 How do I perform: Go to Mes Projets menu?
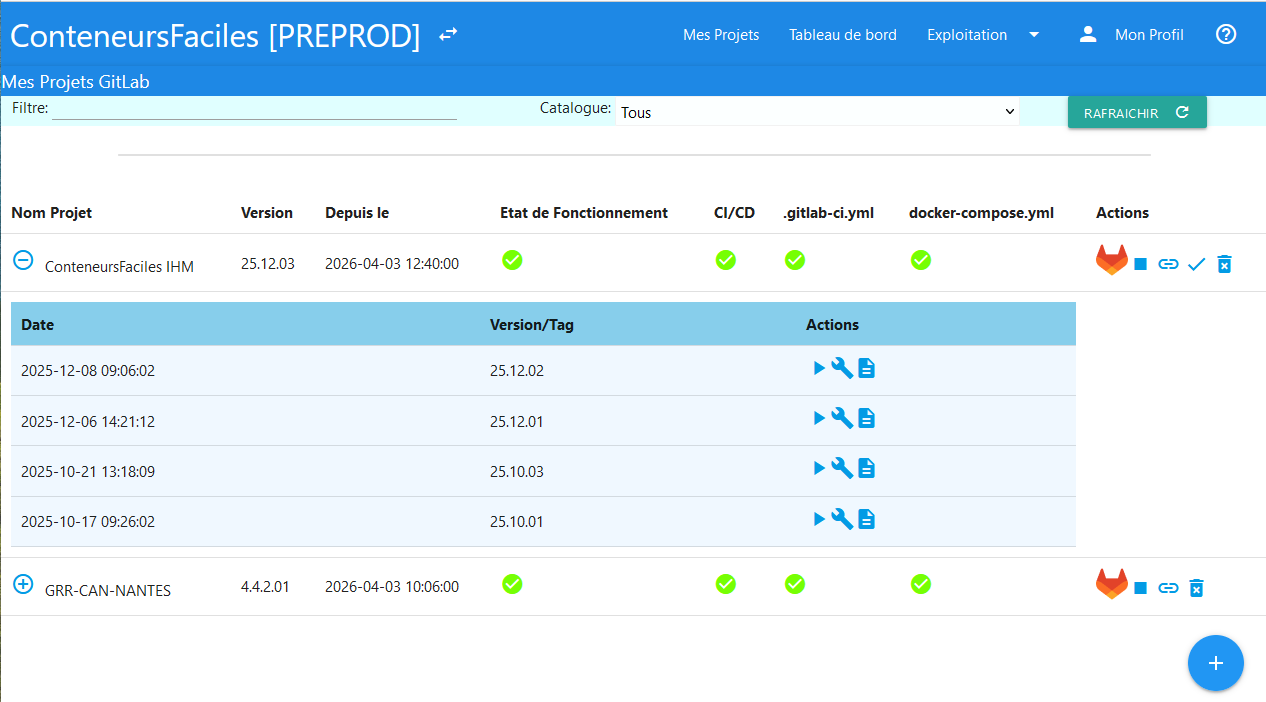pos(721,35)
